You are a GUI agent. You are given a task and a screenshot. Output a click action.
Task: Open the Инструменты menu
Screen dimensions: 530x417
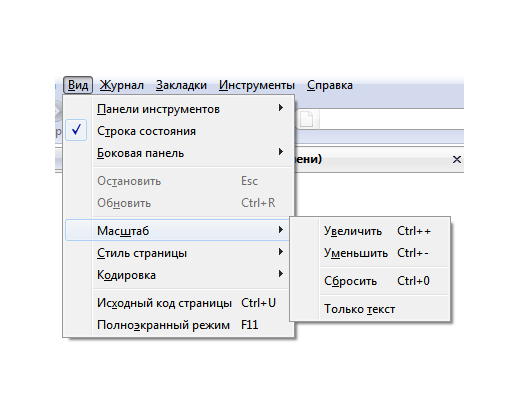coord(257,85)
